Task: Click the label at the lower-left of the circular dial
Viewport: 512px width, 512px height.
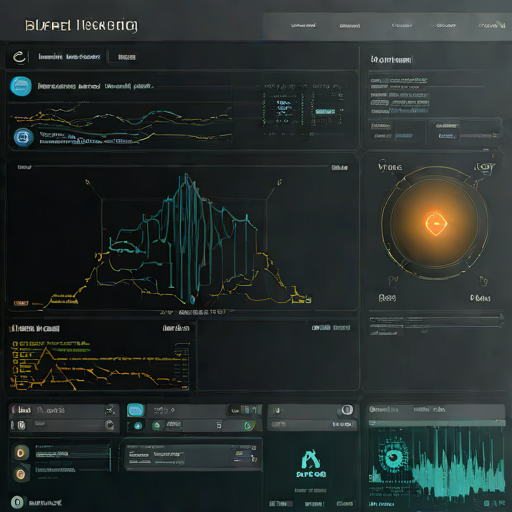Action: [x=387, y=298]
